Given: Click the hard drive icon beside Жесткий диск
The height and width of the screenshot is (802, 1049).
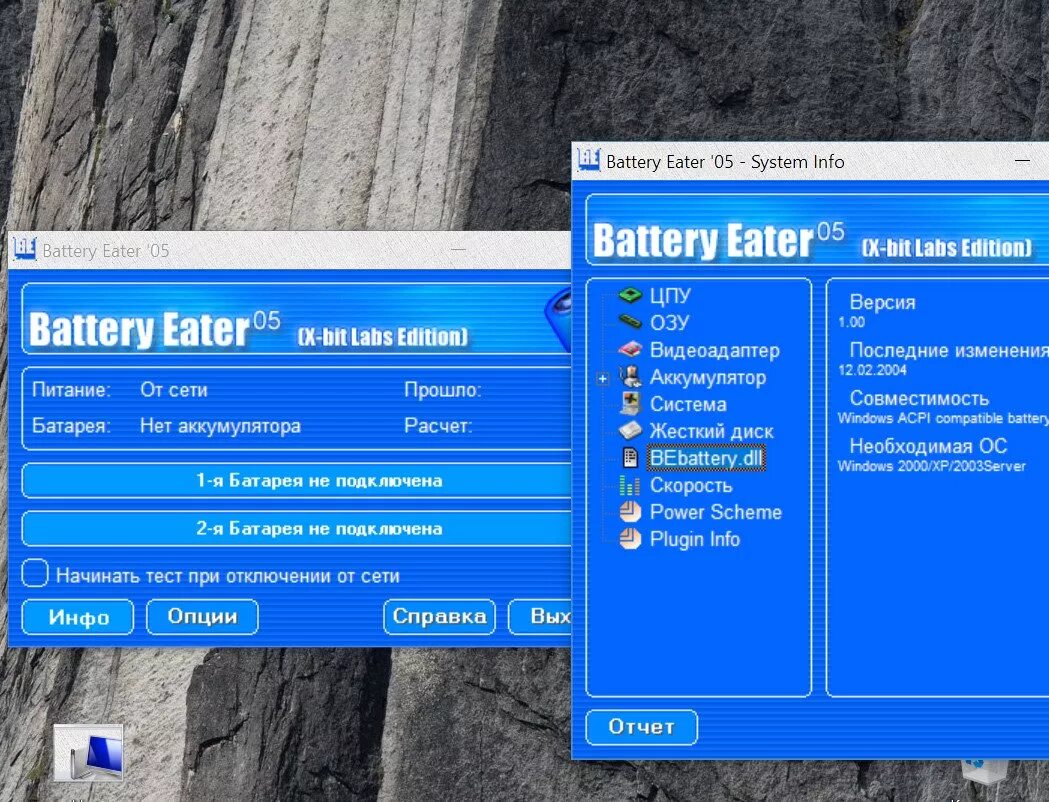Looking at the screenshot, I should [630, 430].
